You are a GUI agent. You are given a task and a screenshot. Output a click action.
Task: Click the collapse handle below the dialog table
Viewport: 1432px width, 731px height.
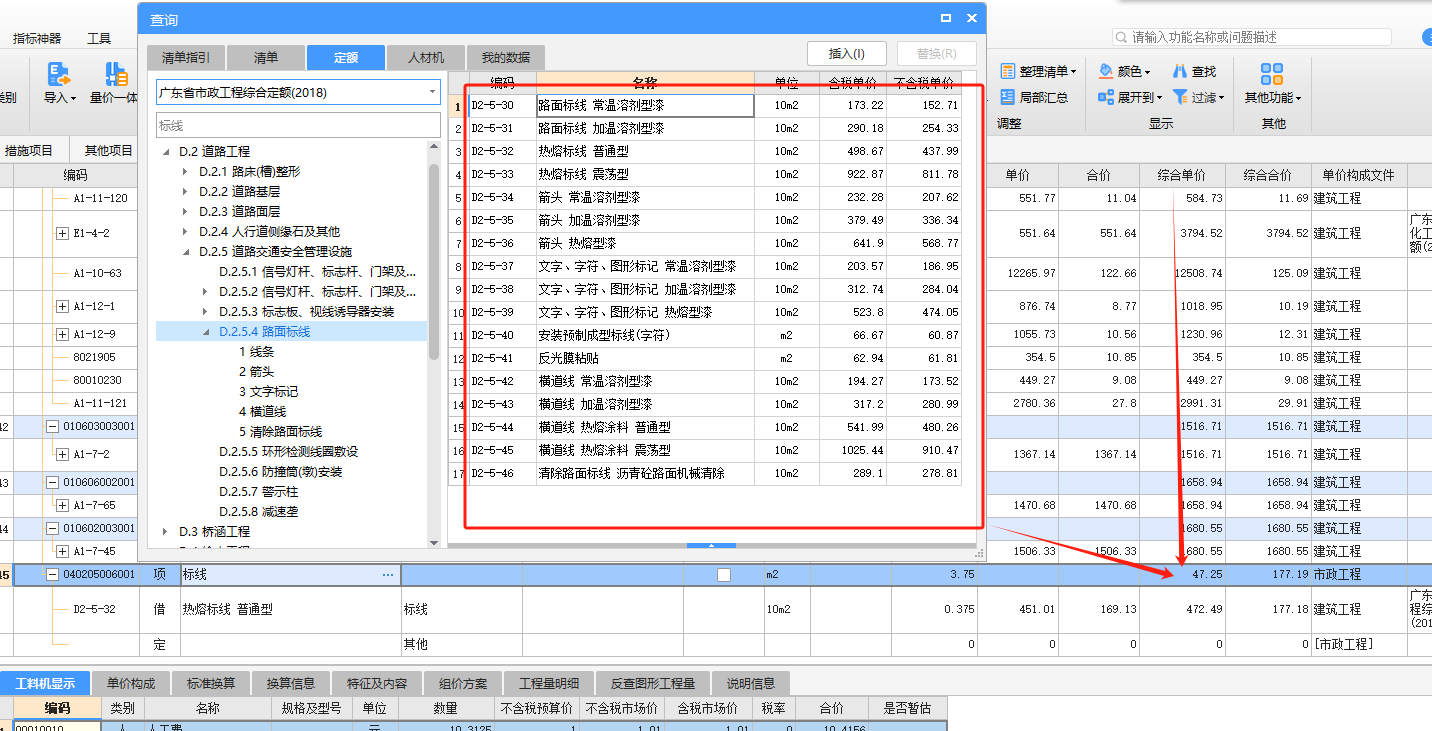pyautogui.click(x=711, y=546)
